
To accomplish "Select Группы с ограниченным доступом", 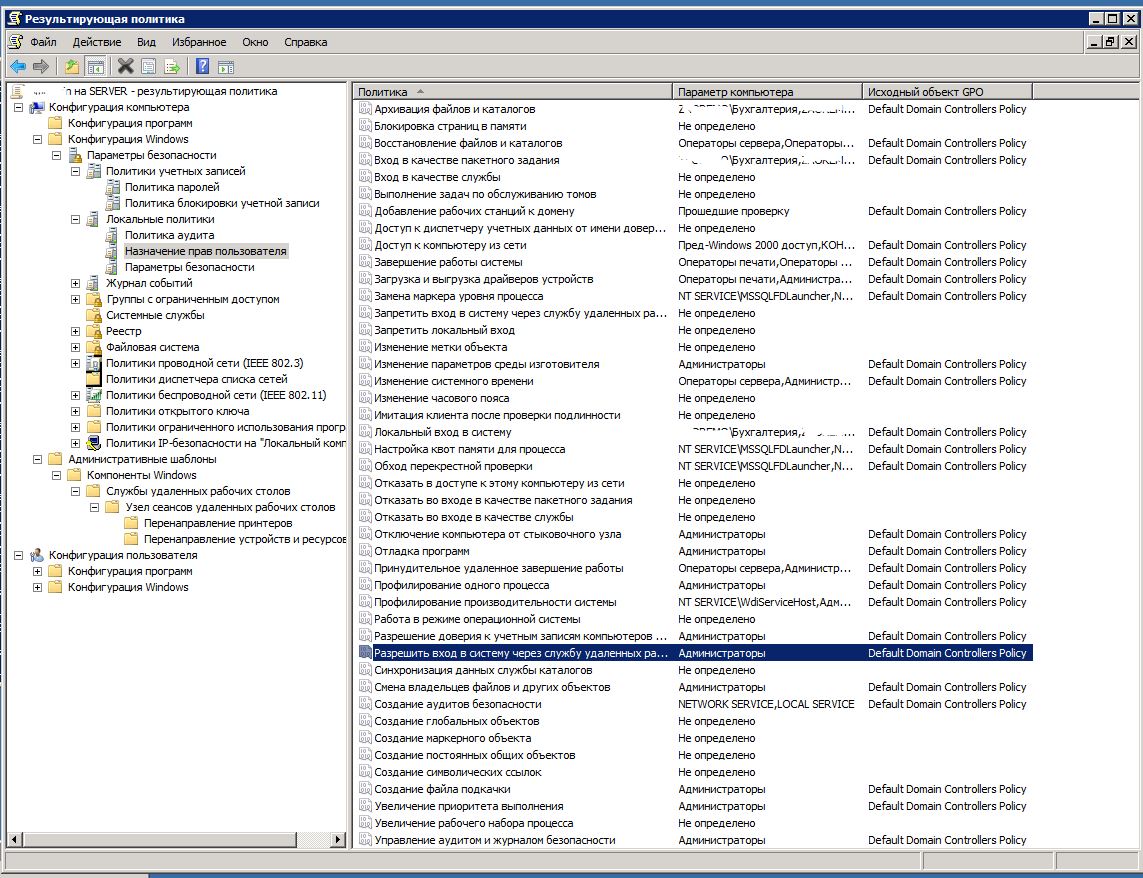I will point(192,299).
